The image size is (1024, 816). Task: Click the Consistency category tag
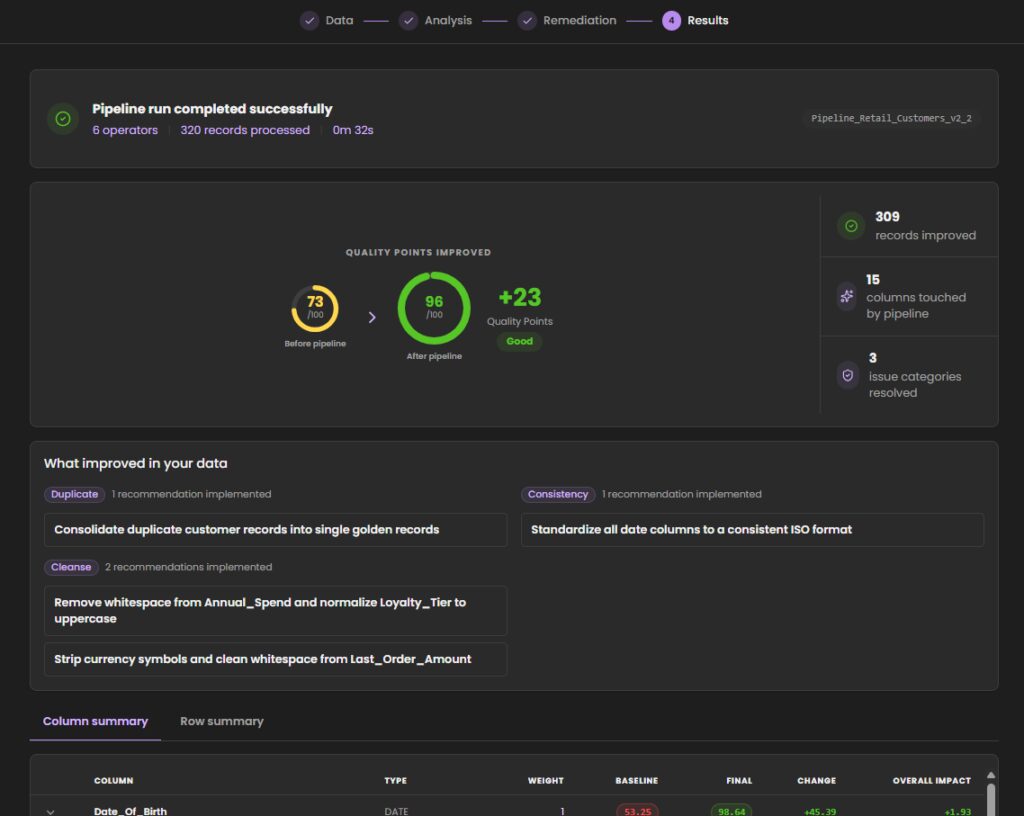(558, 494)
